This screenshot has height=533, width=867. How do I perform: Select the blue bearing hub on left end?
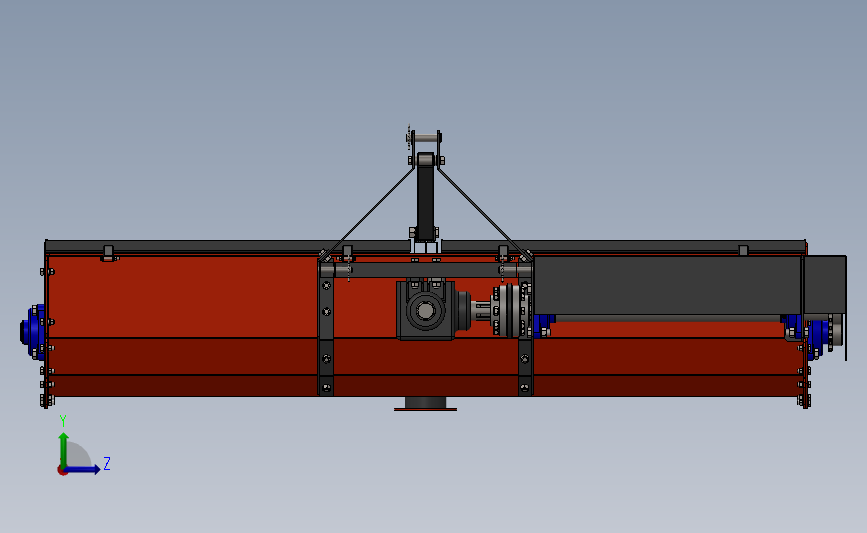point(32,332)
